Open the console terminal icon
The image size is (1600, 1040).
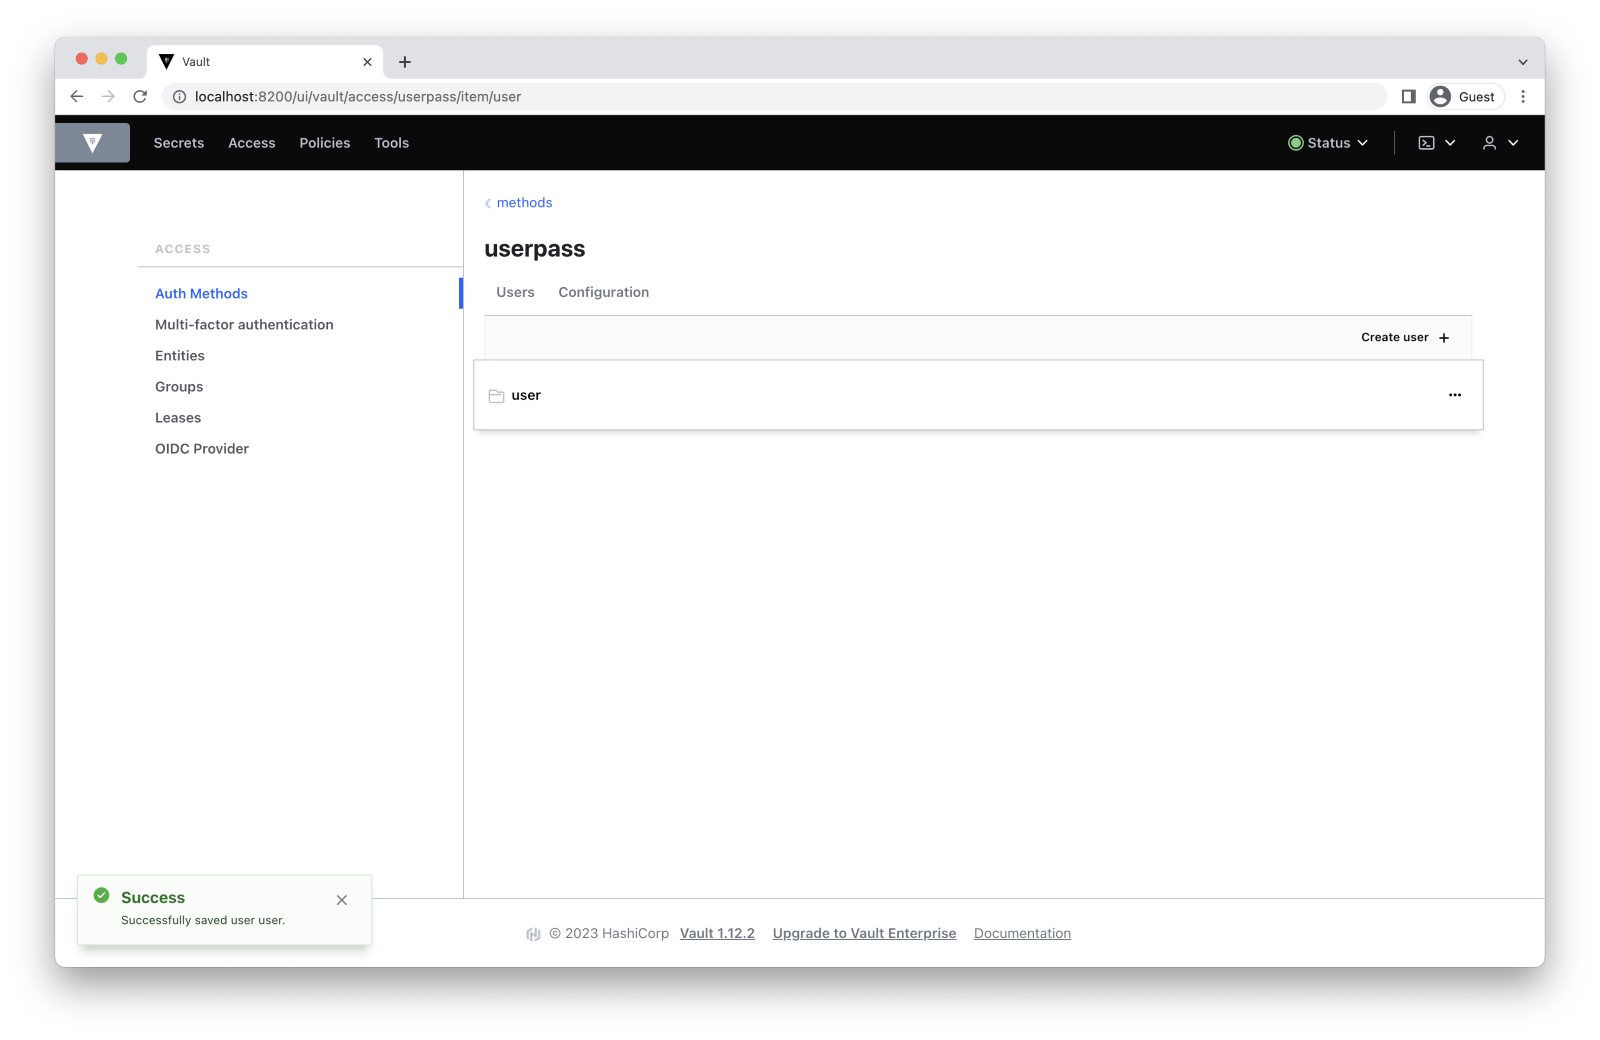1427,143
